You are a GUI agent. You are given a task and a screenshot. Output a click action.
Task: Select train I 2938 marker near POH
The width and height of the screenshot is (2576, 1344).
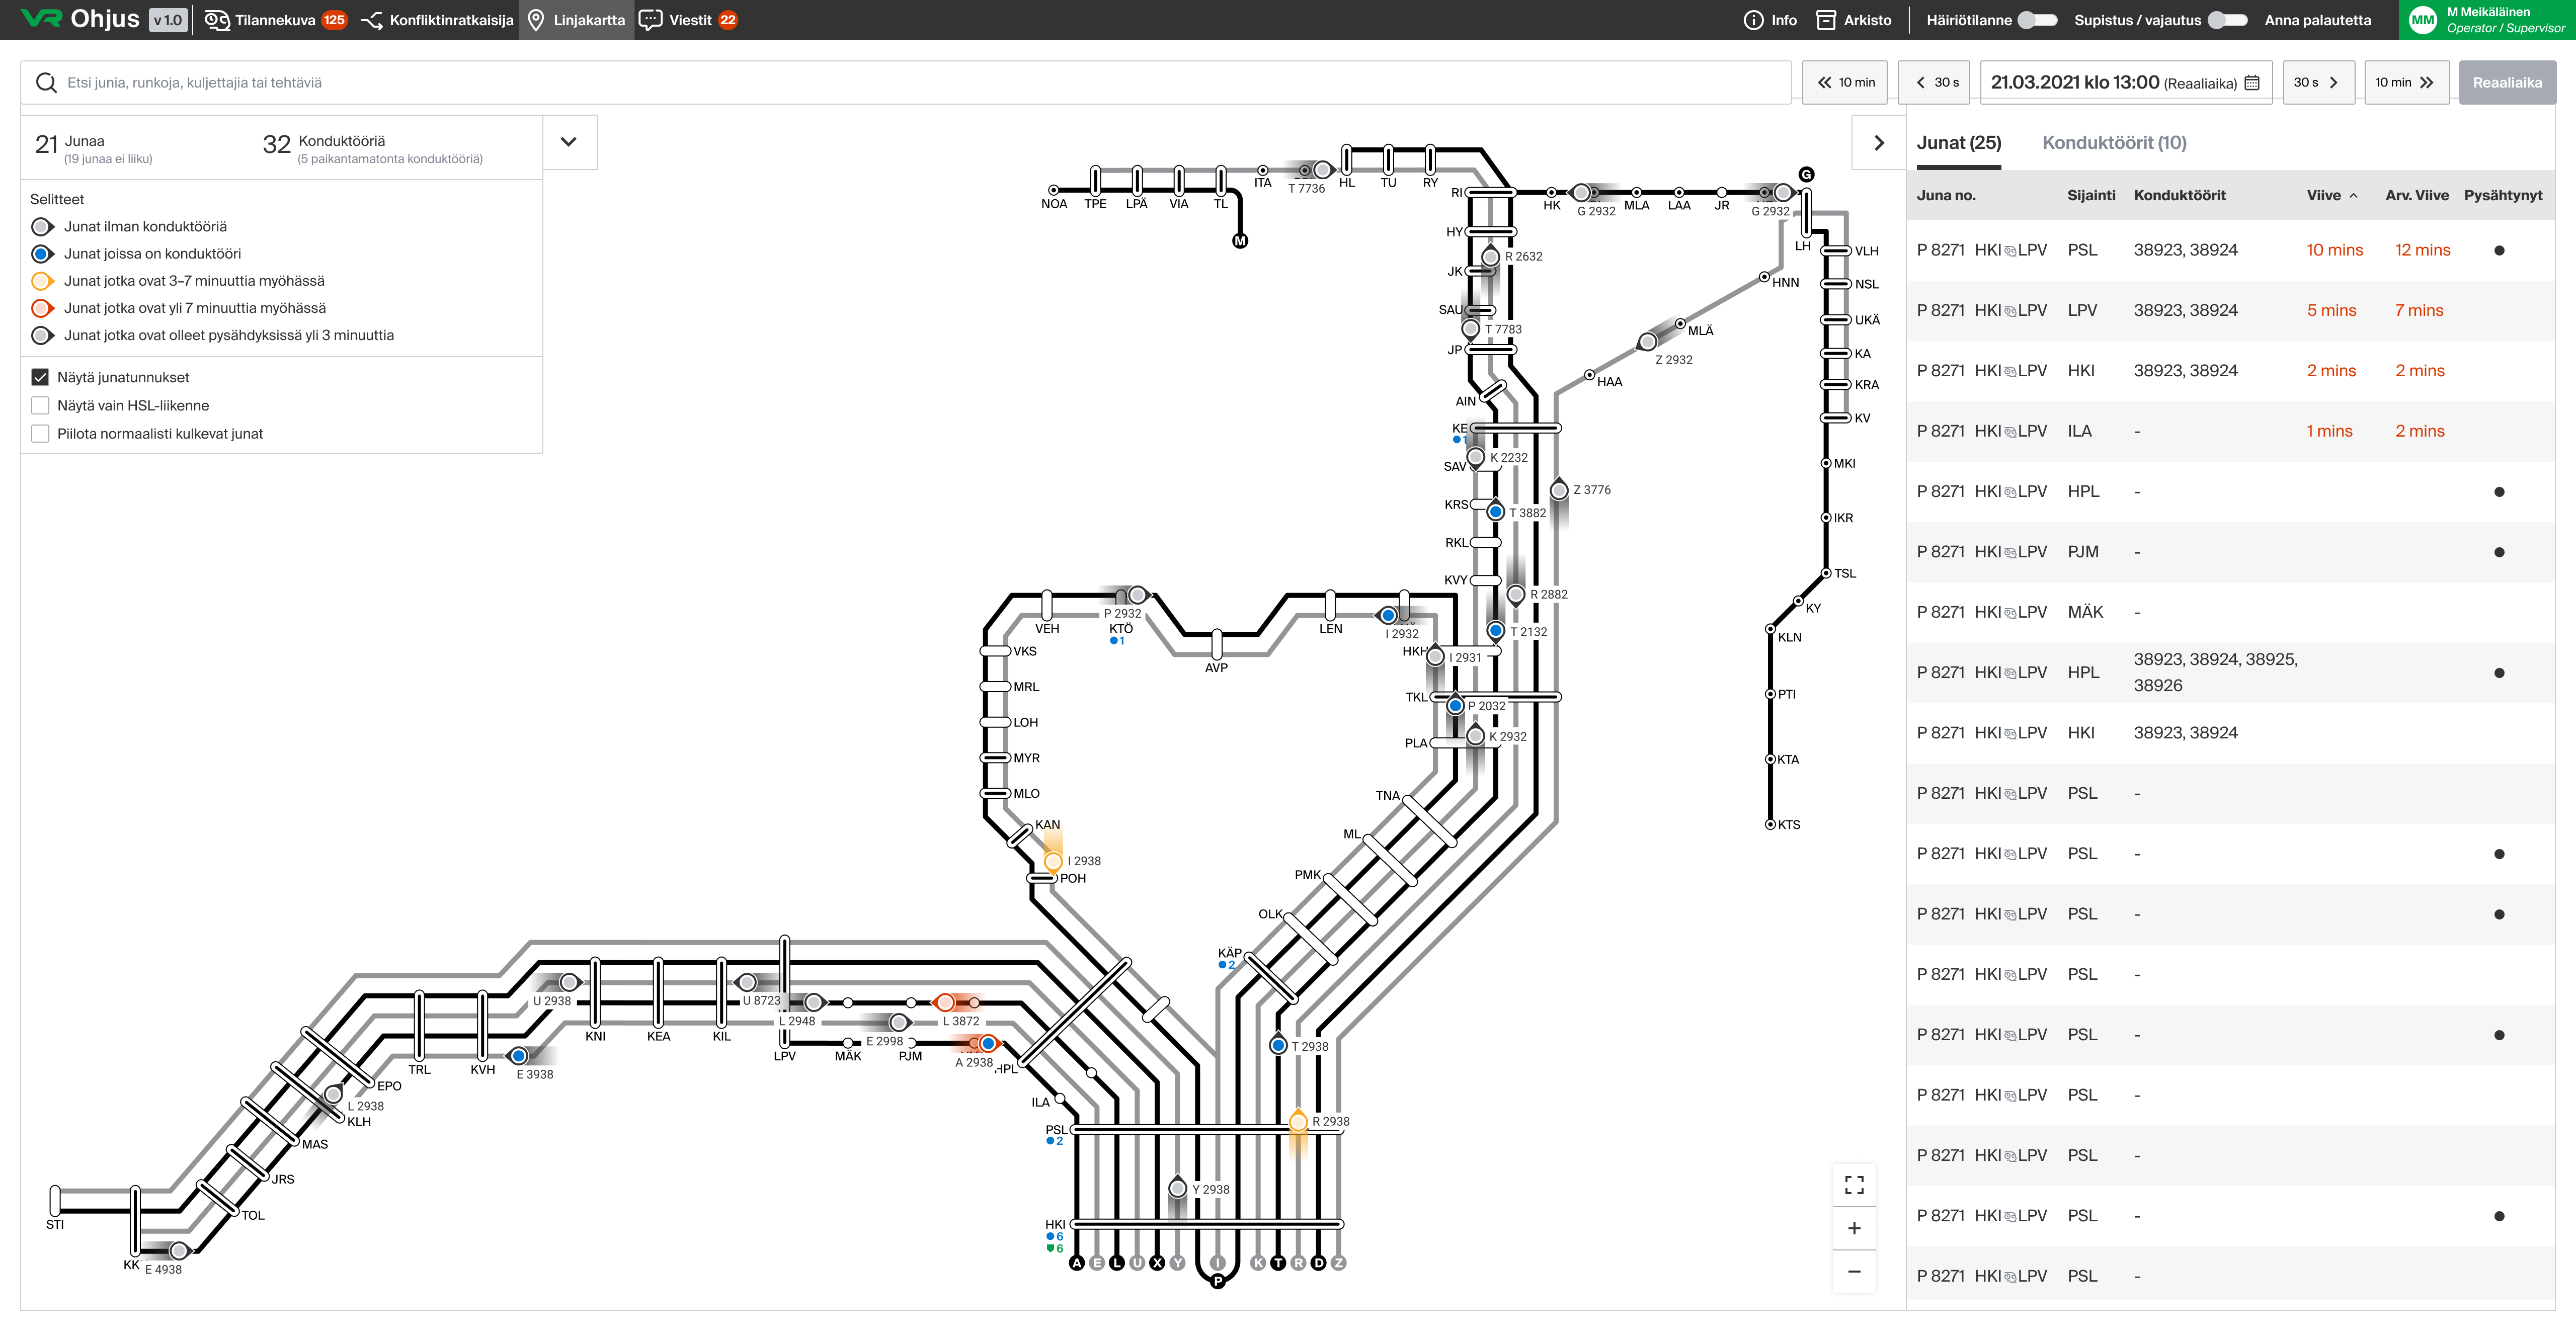coord(1053,861)
